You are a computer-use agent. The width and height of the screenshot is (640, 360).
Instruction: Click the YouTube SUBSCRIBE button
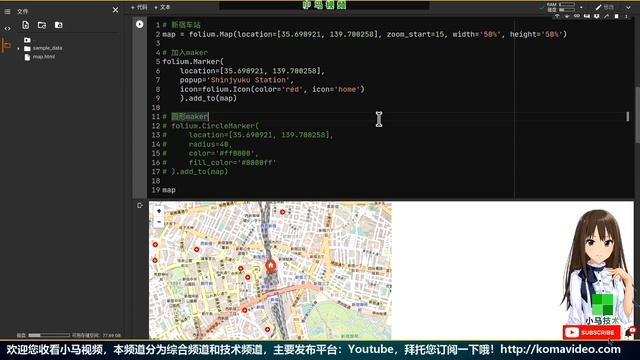click(591, 332)
